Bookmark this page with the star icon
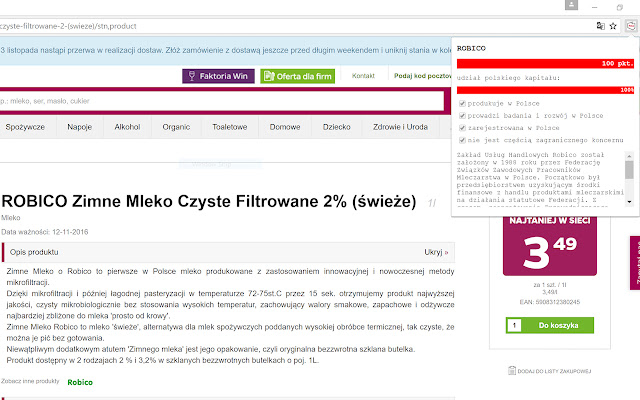The width and height of the screenshot is (640, 400). (x=613, y=26)
